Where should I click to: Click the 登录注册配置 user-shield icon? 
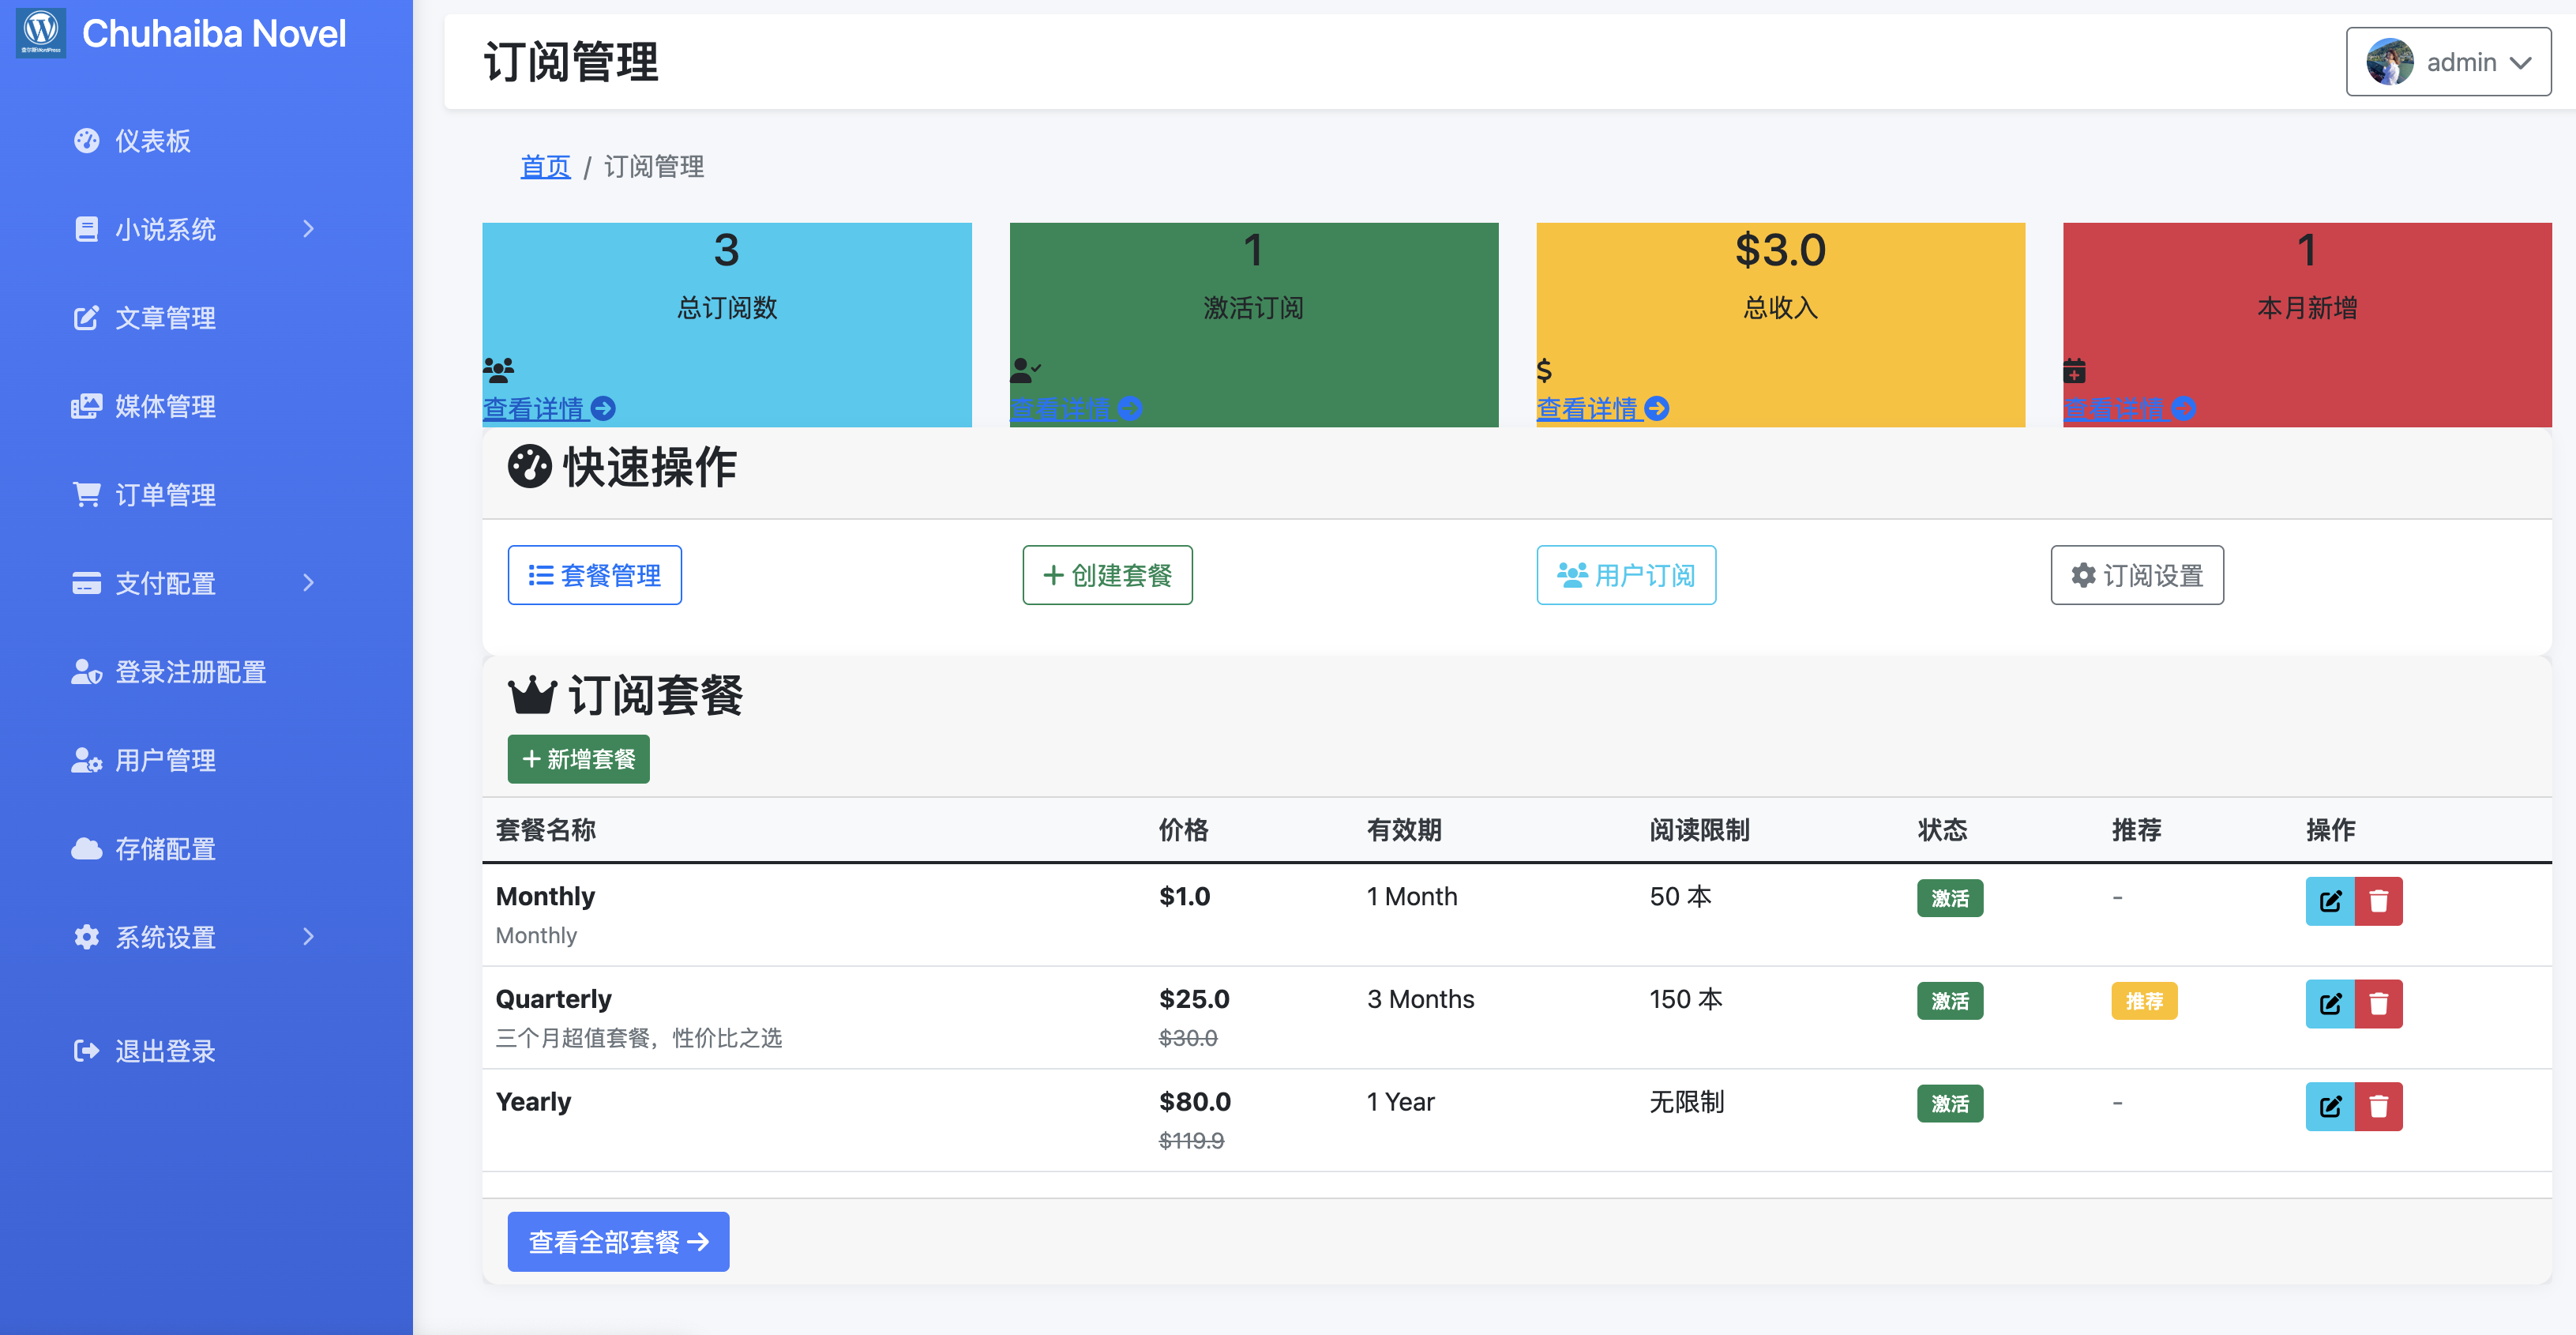pos(87,672)
